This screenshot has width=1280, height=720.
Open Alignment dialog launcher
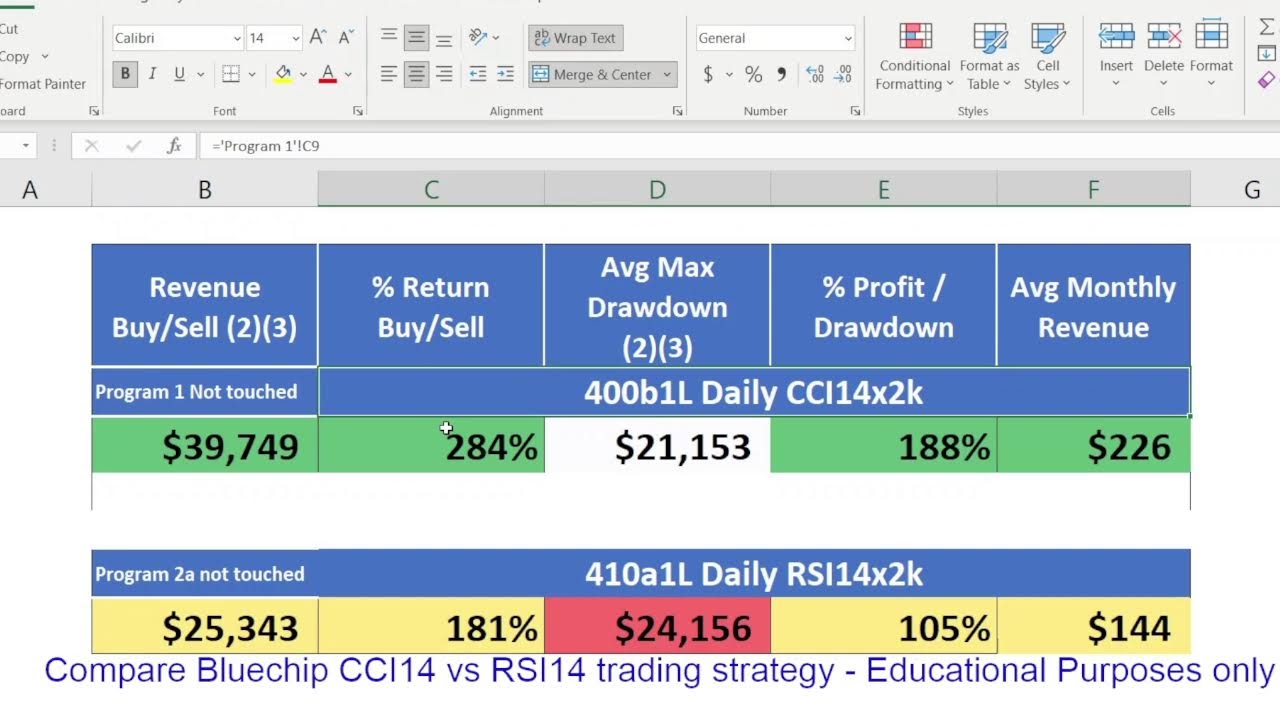[x=677, y=111]
